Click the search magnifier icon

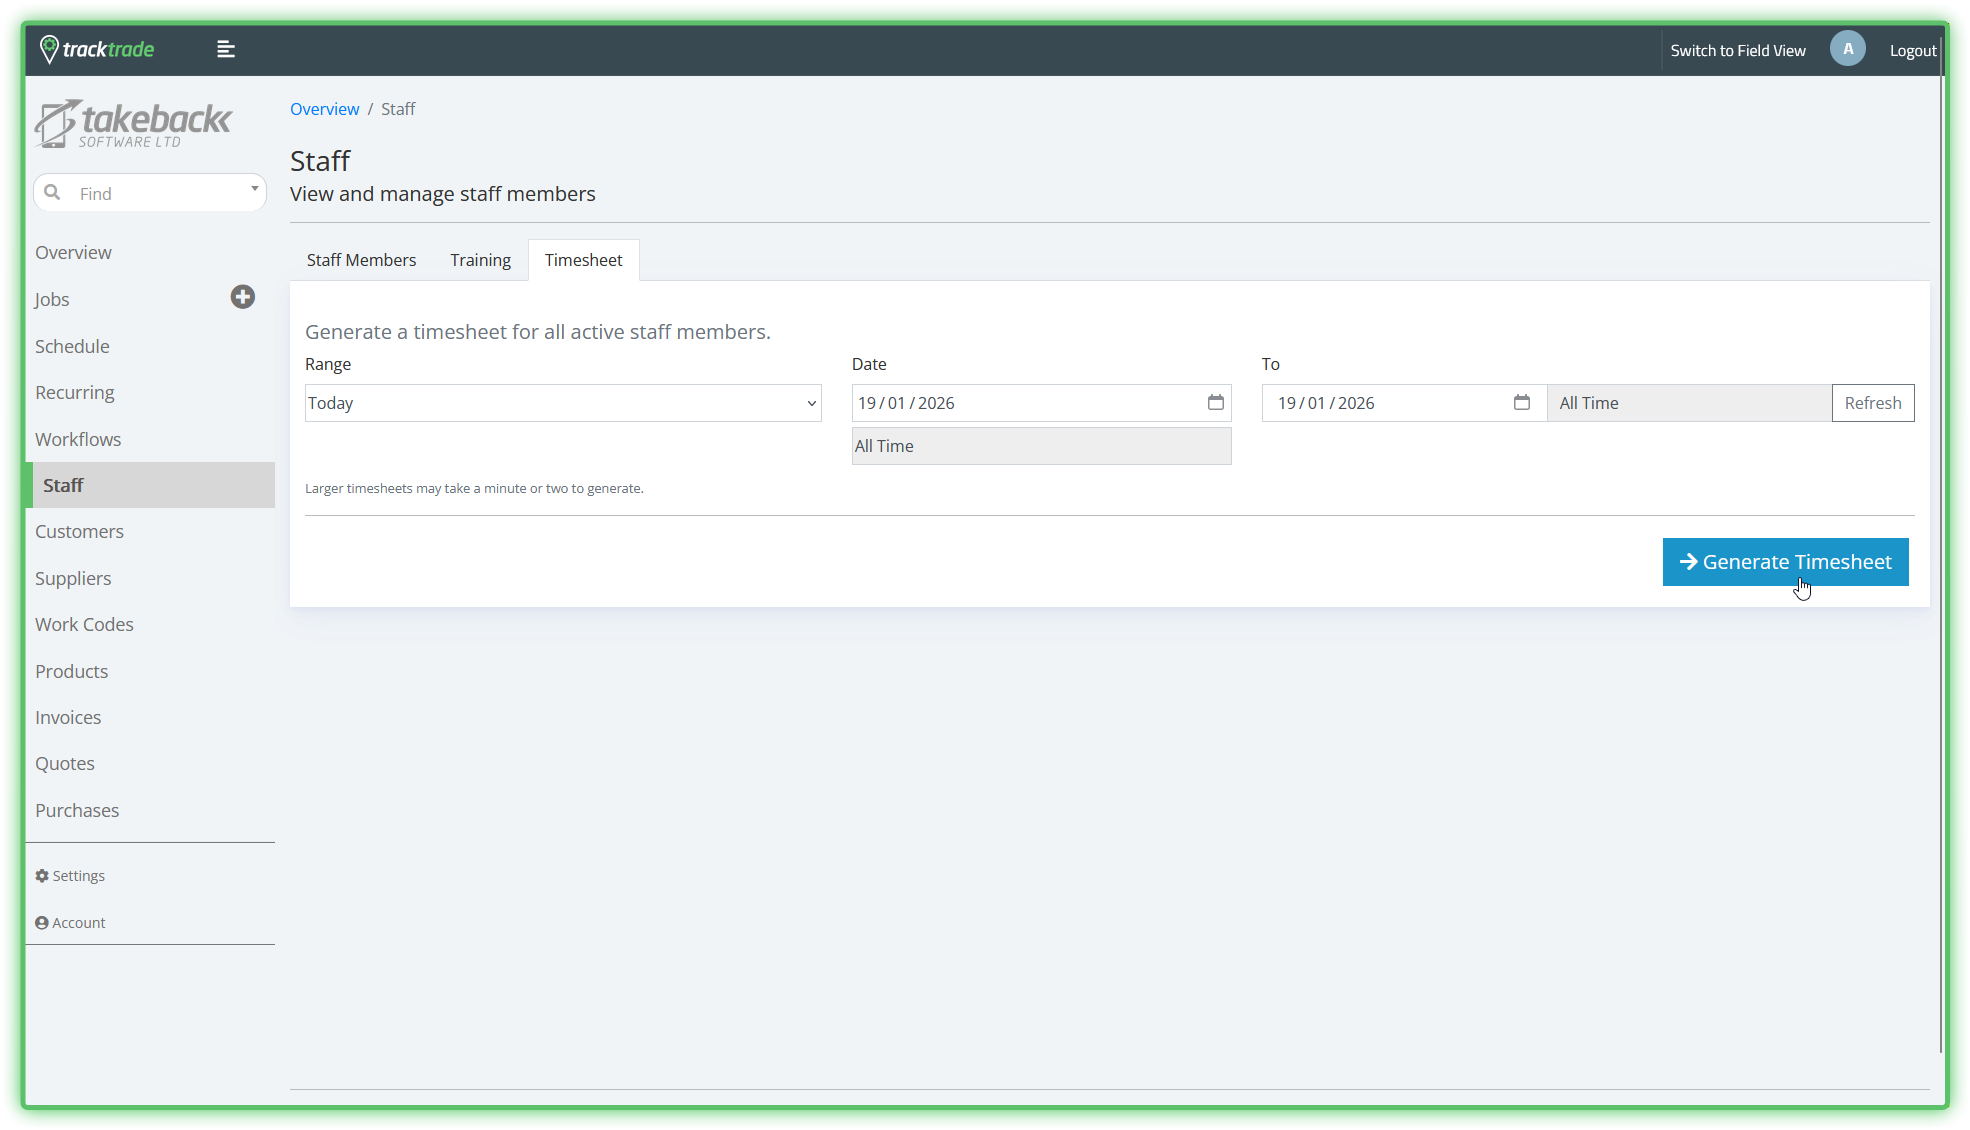[x=52, y=192]
